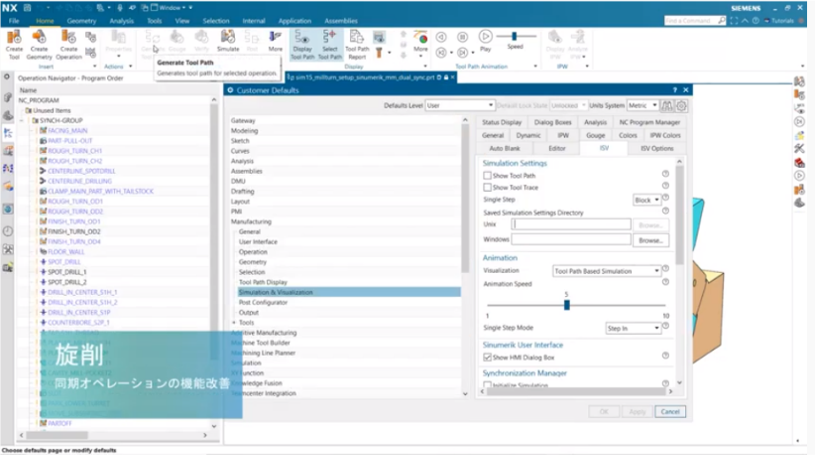Image resolution: width=815 pixels, height=455 pixels.
Task: Switch to the Gouge tab
Action: tap(595, 135)
